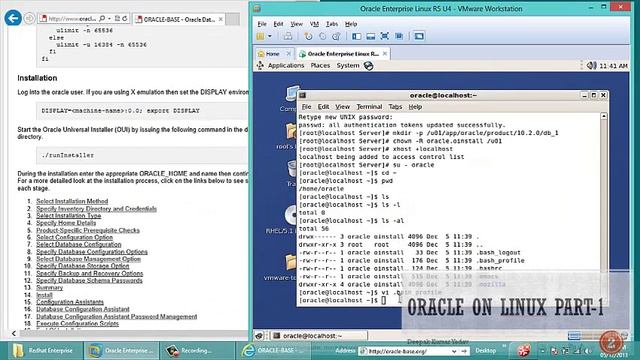Image resolution: width=640 pixels, height=360 pixels.
Task: Open VMware Workstation Help menu
Action: [x=351, y=24]
